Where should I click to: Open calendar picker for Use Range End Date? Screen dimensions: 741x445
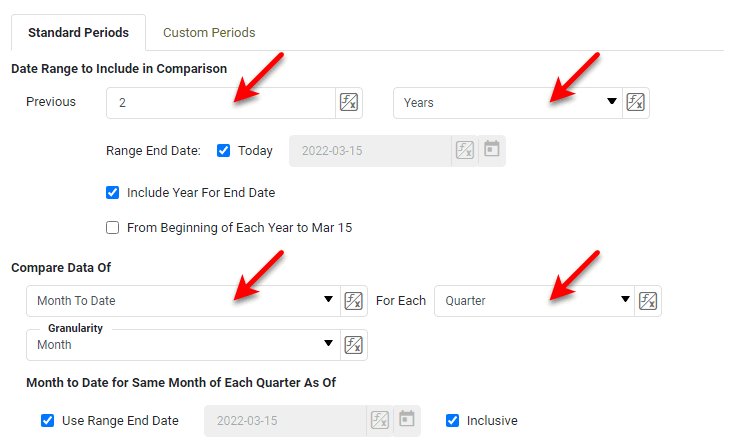pos(406,420)
